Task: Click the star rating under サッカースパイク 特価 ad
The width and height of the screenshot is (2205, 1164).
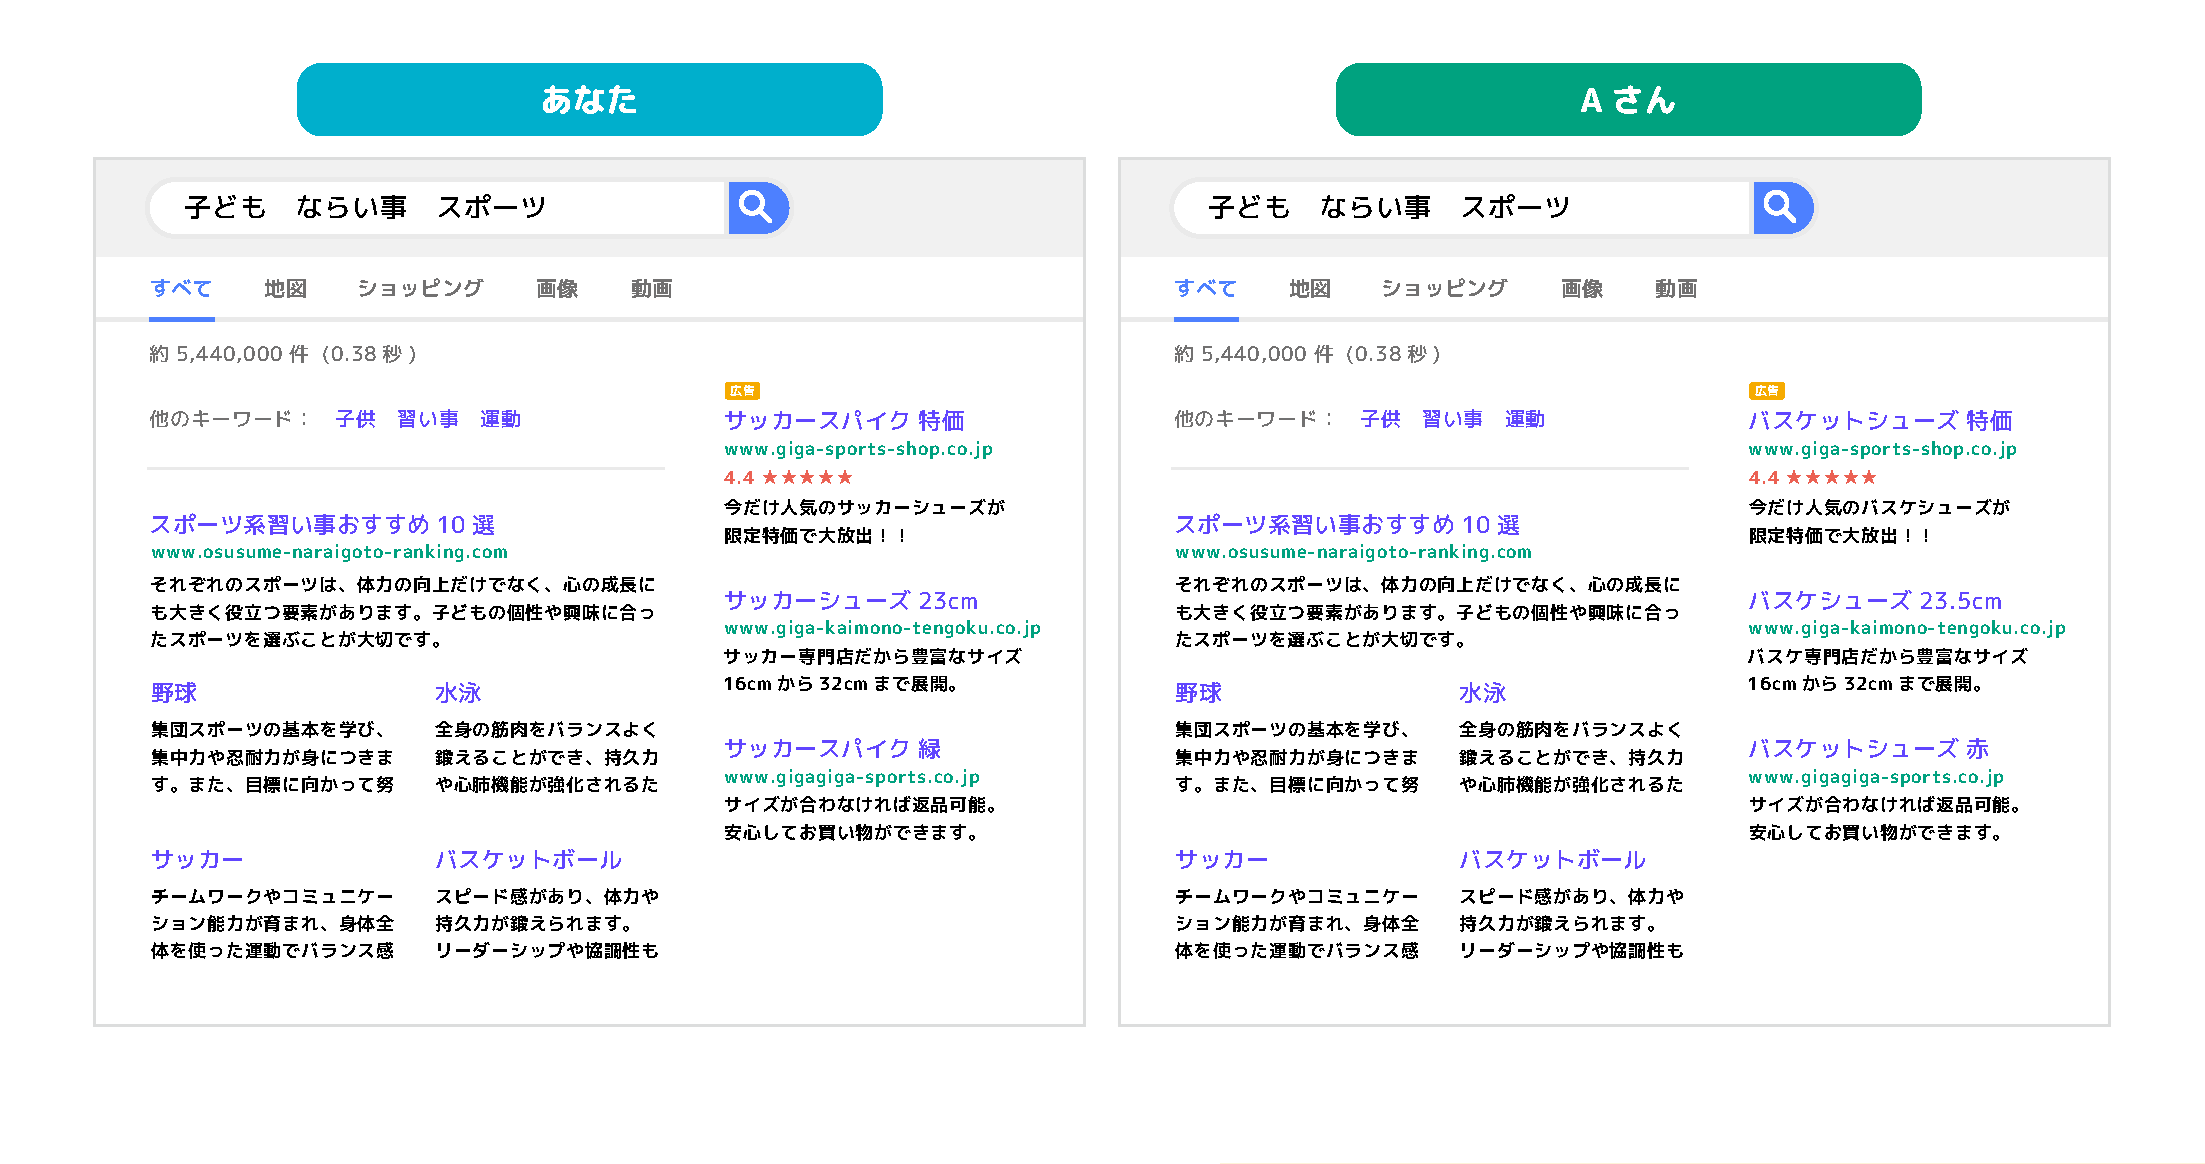Action: coord(786,477)
